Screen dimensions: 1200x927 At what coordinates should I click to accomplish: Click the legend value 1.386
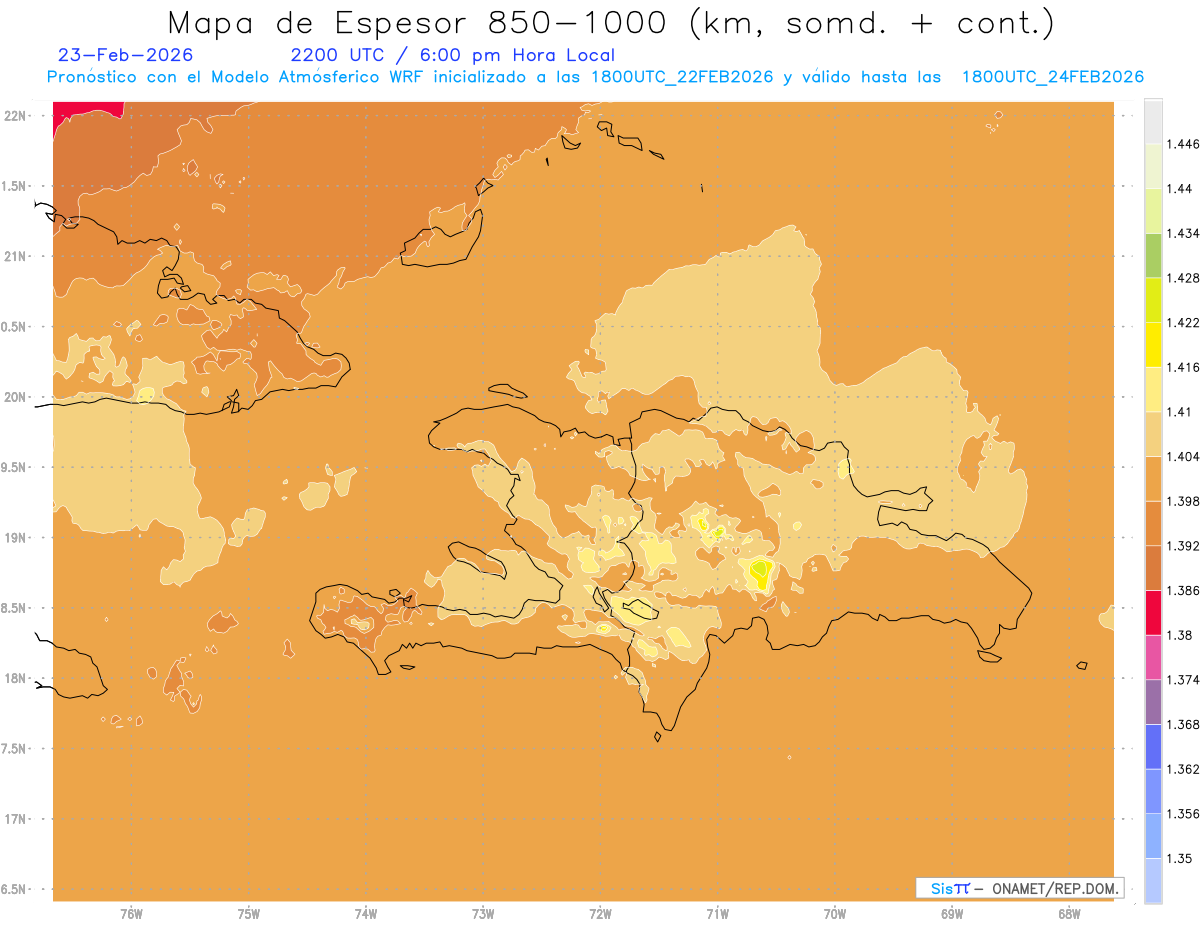pyautogui.click(x=1185, y=591)
